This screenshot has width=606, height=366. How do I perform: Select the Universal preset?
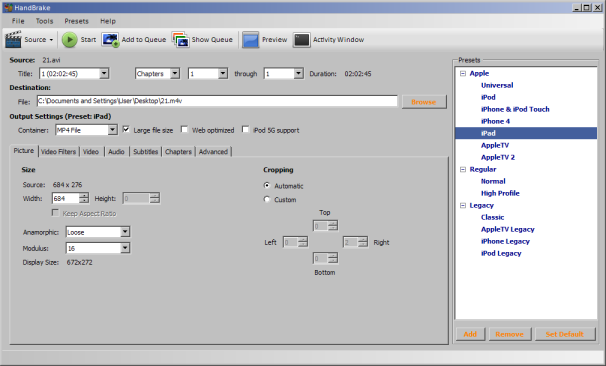coord(497,85)
